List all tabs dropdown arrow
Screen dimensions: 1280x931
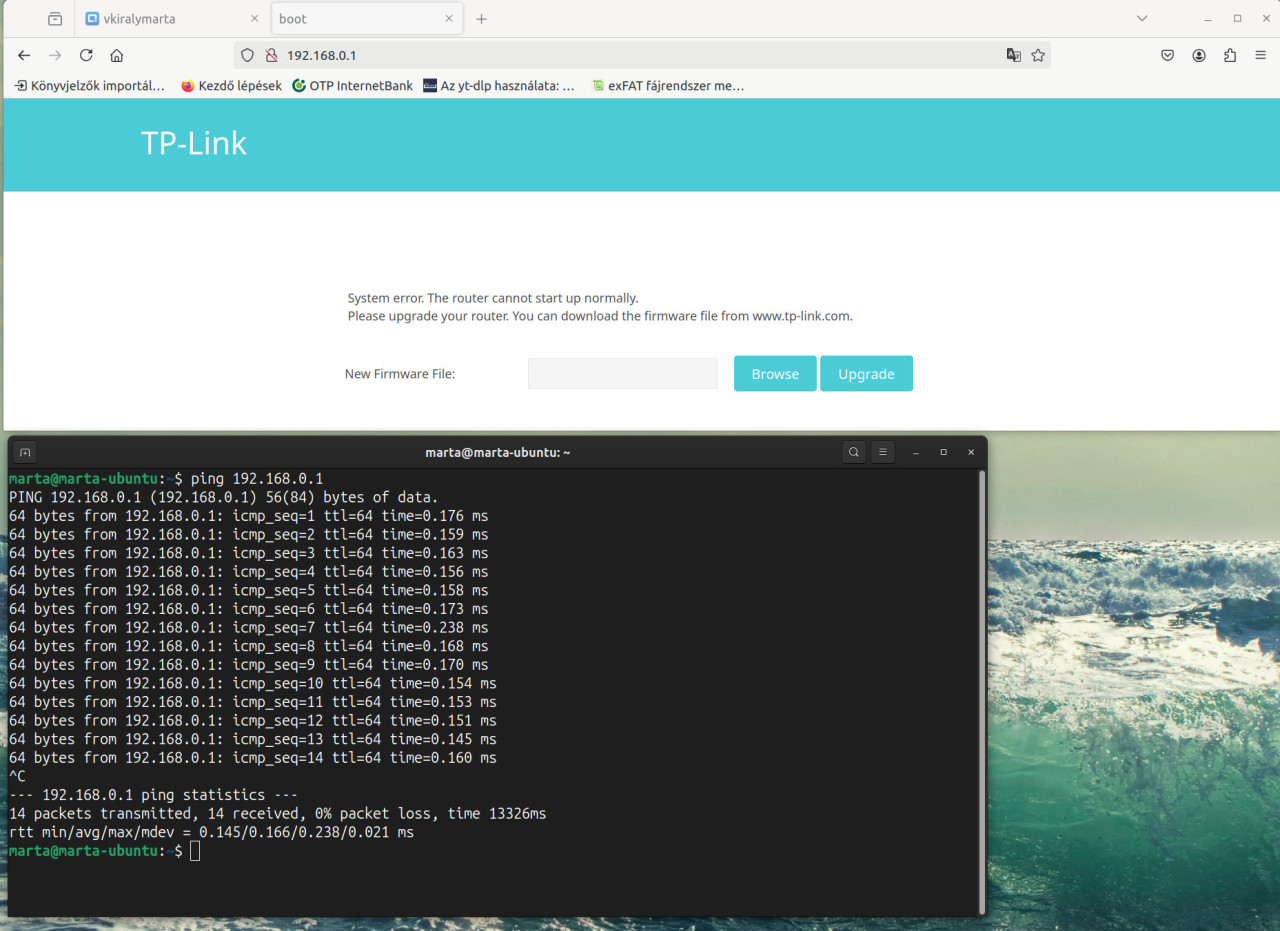click(1143, 19)
